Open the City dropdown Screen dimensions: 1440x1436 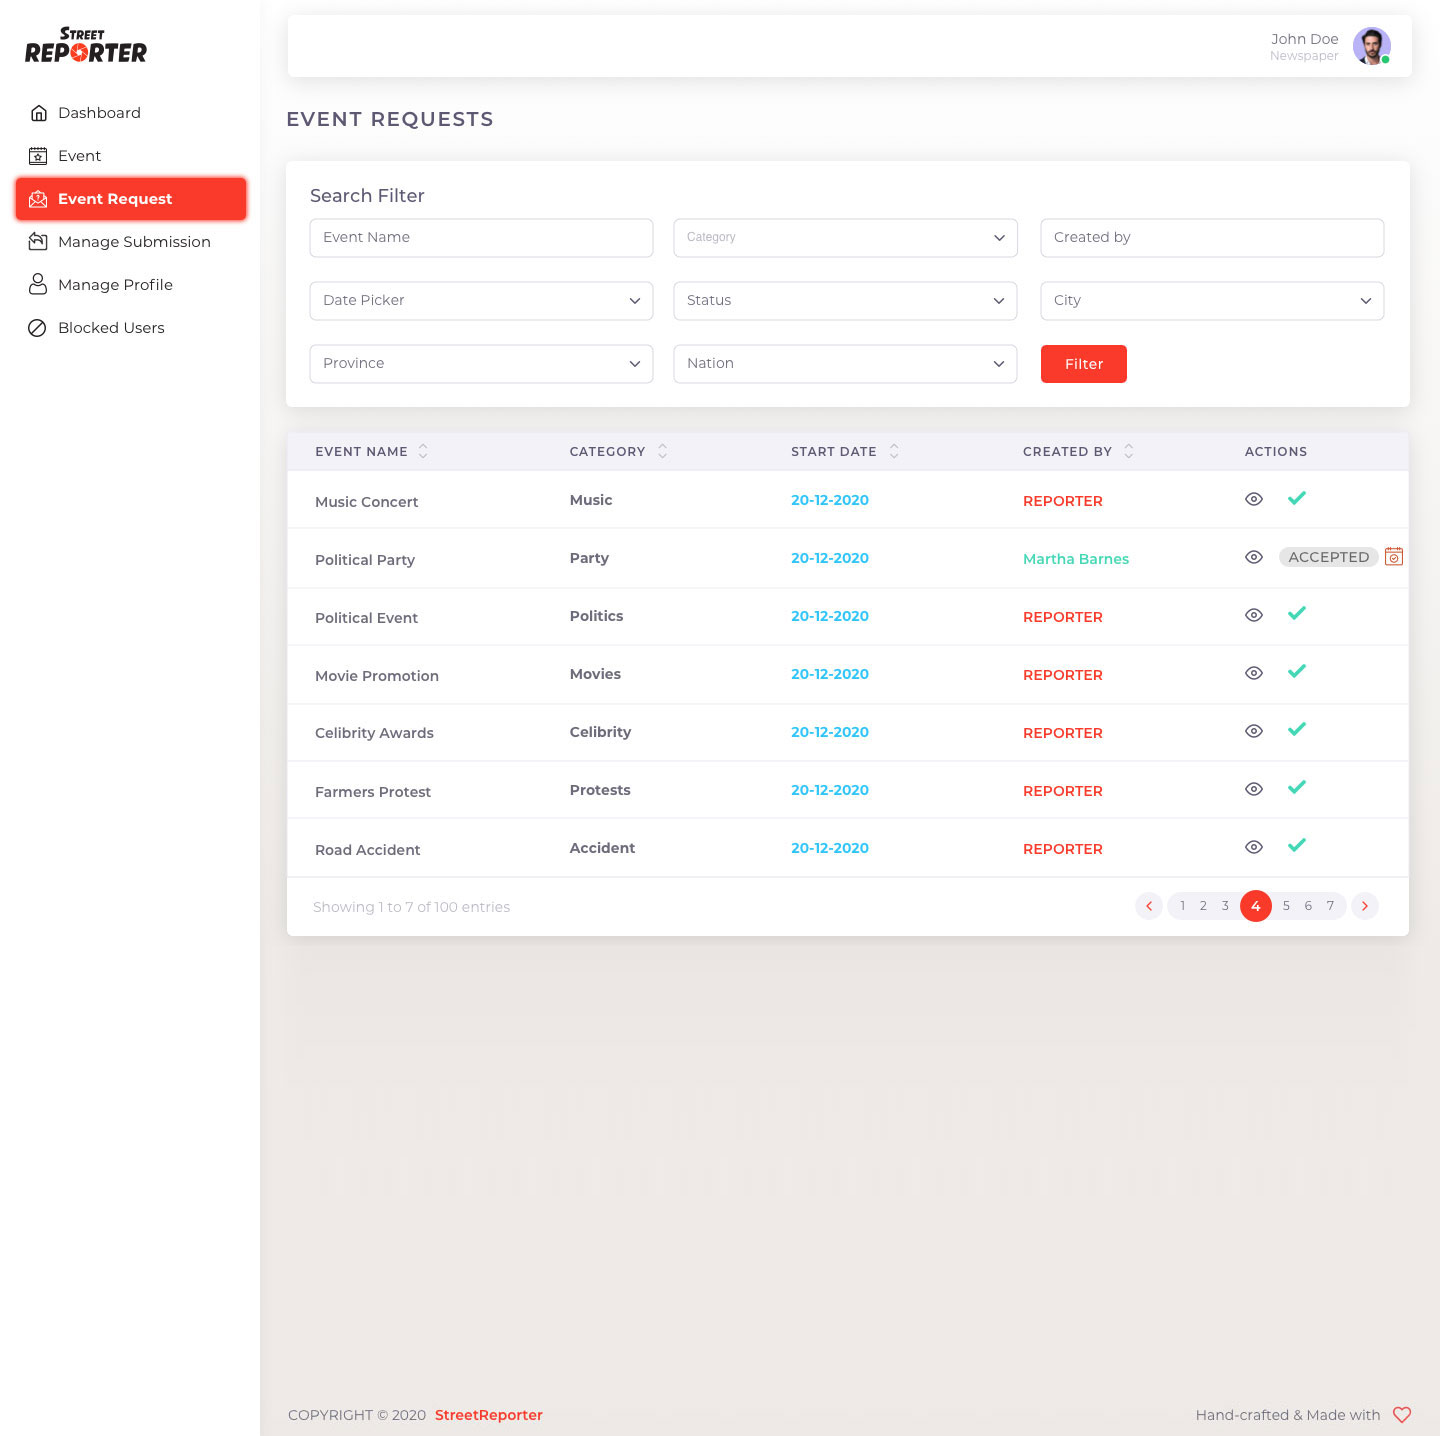[x=1212, y=301]
